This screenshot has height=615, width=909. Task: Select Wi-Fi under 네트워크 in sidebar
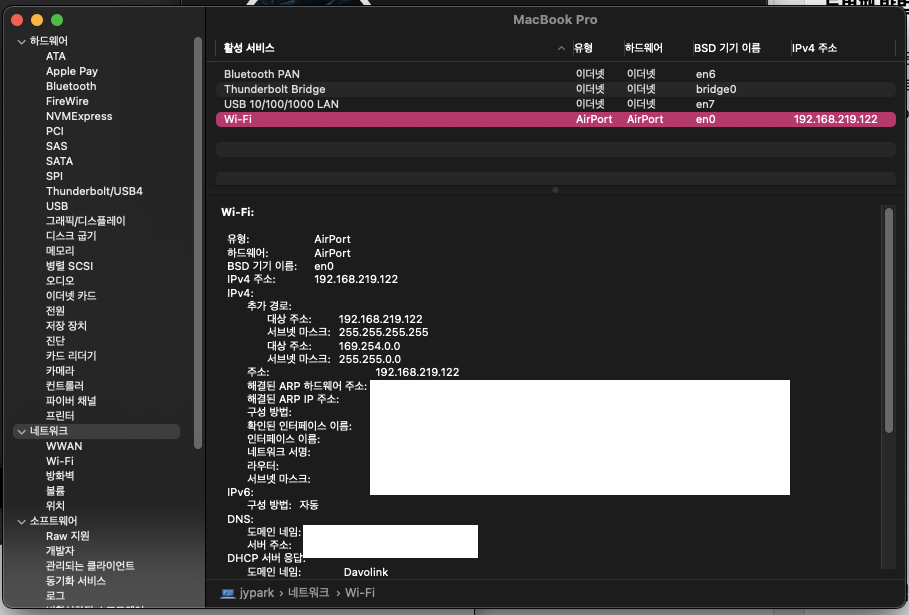point(60,461)
